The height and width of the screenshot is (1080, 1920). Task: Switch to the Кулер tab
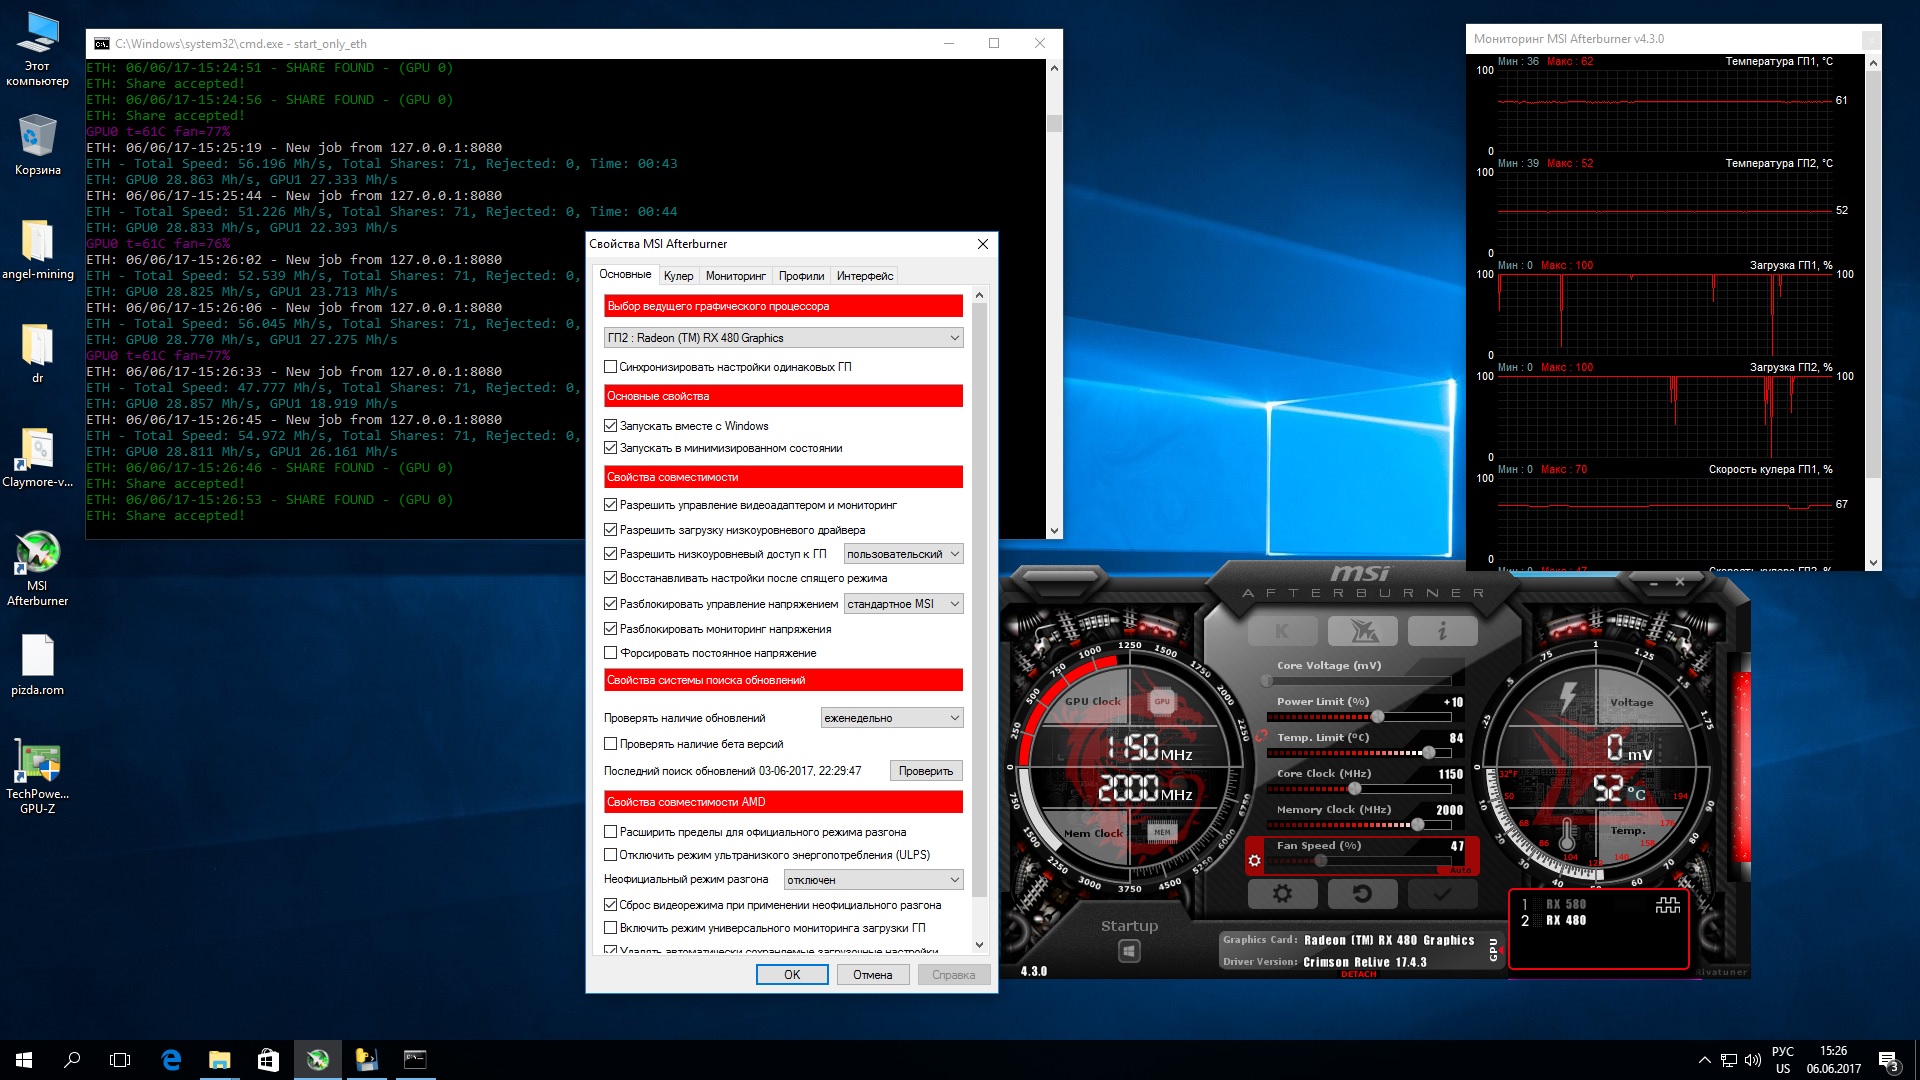coord(678,276)
